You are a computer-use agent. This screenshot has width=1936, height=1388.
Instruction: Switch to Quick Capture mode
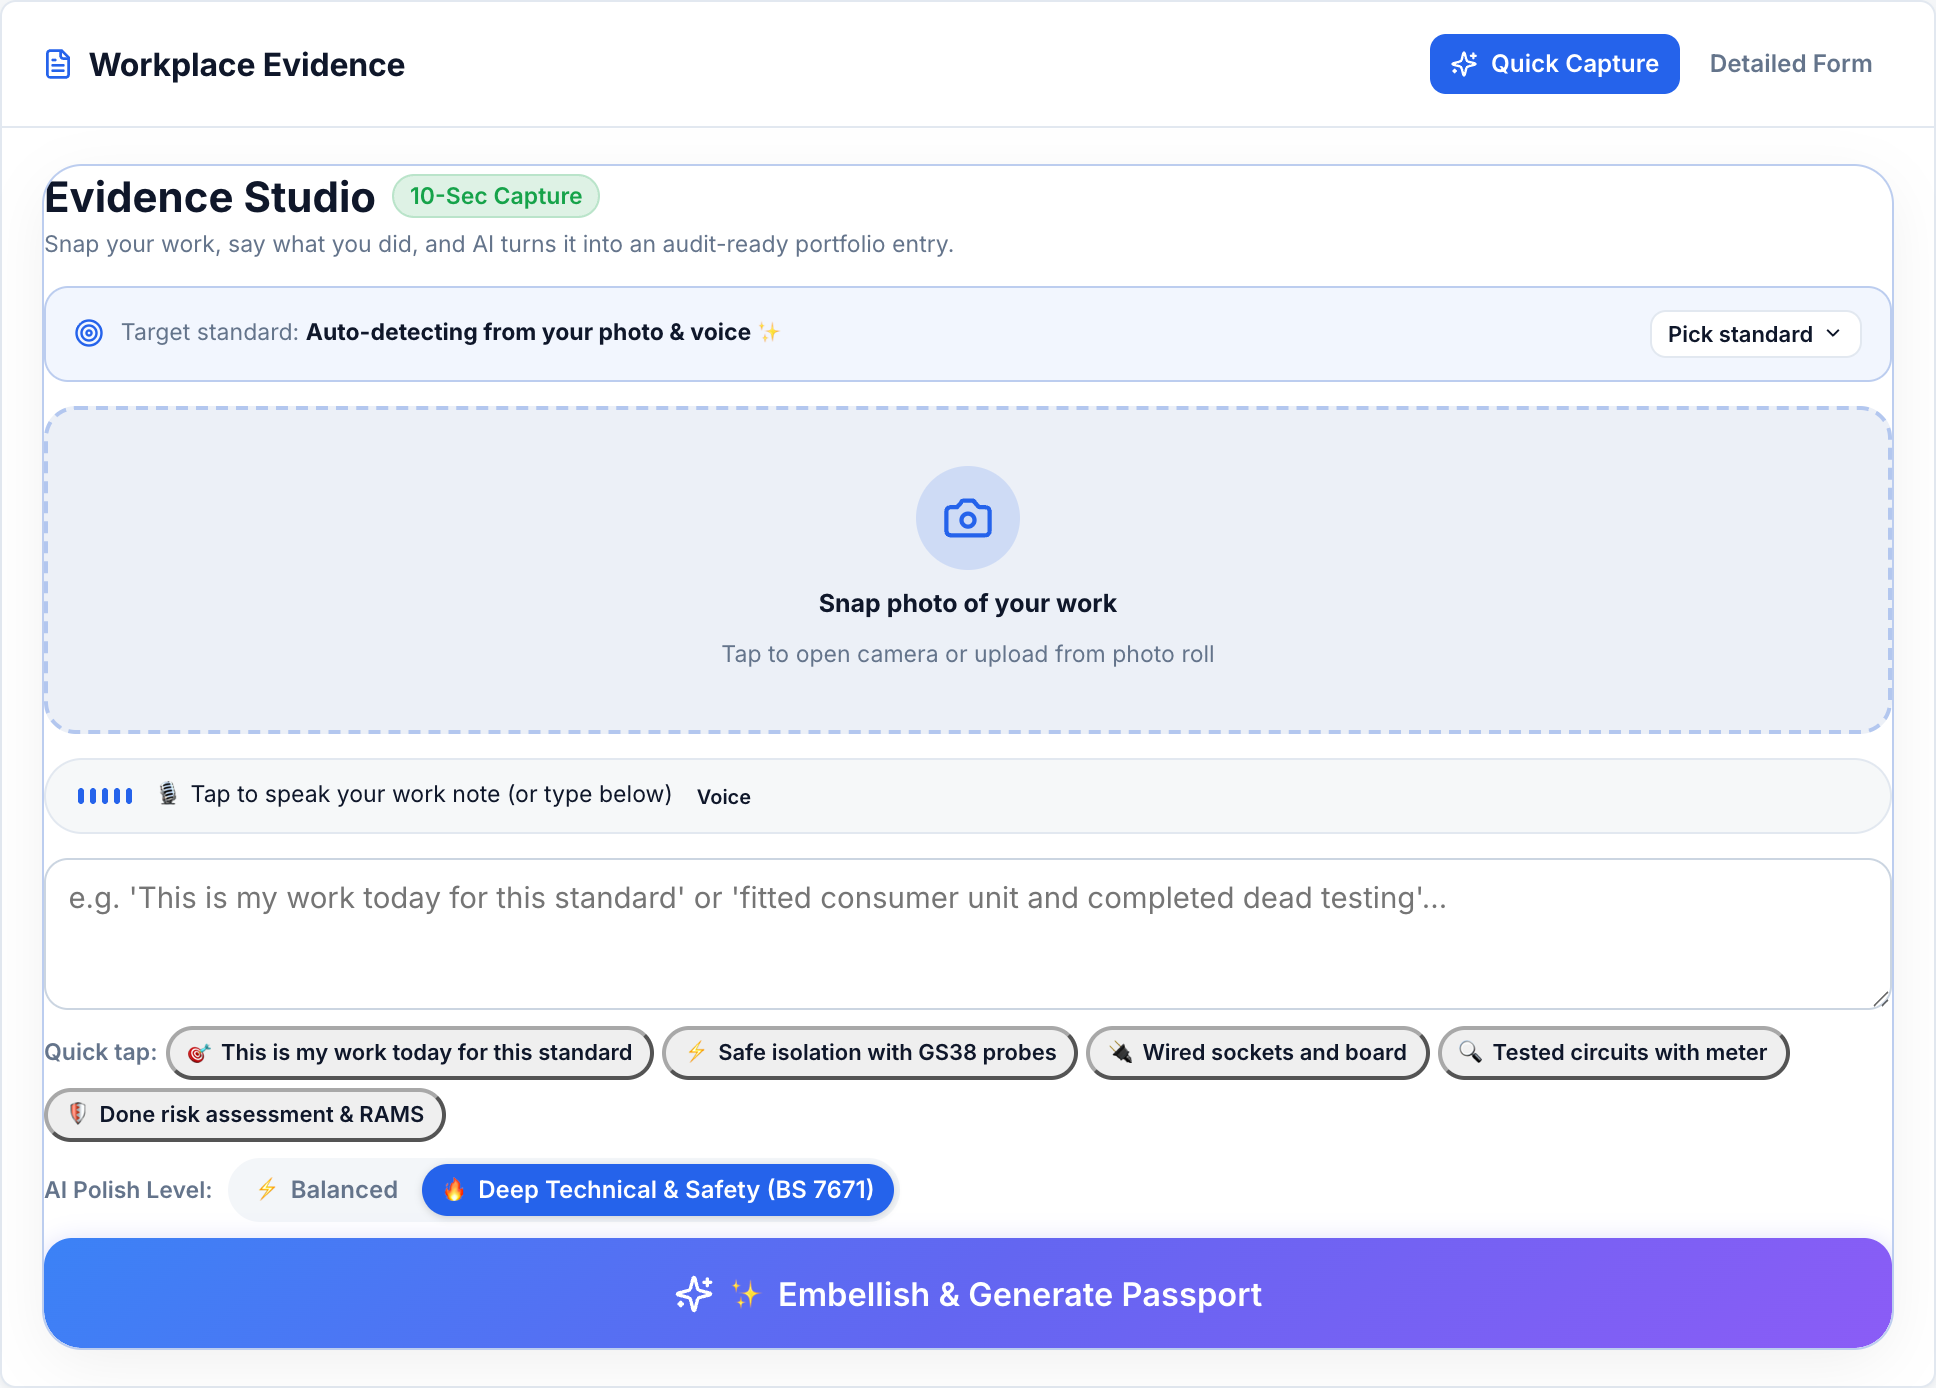coord(1554,64)
